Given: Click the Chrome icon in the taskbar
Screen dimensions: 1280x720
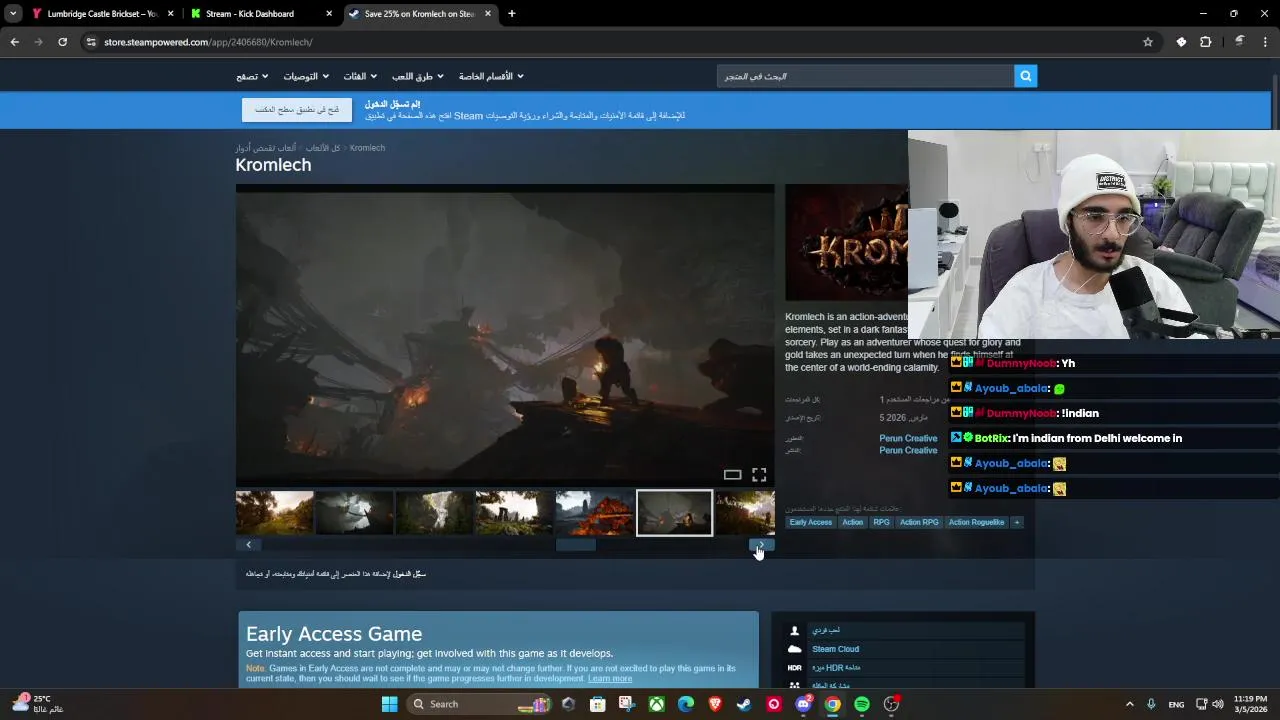Looking at the screenshot, I should point(832,704).
